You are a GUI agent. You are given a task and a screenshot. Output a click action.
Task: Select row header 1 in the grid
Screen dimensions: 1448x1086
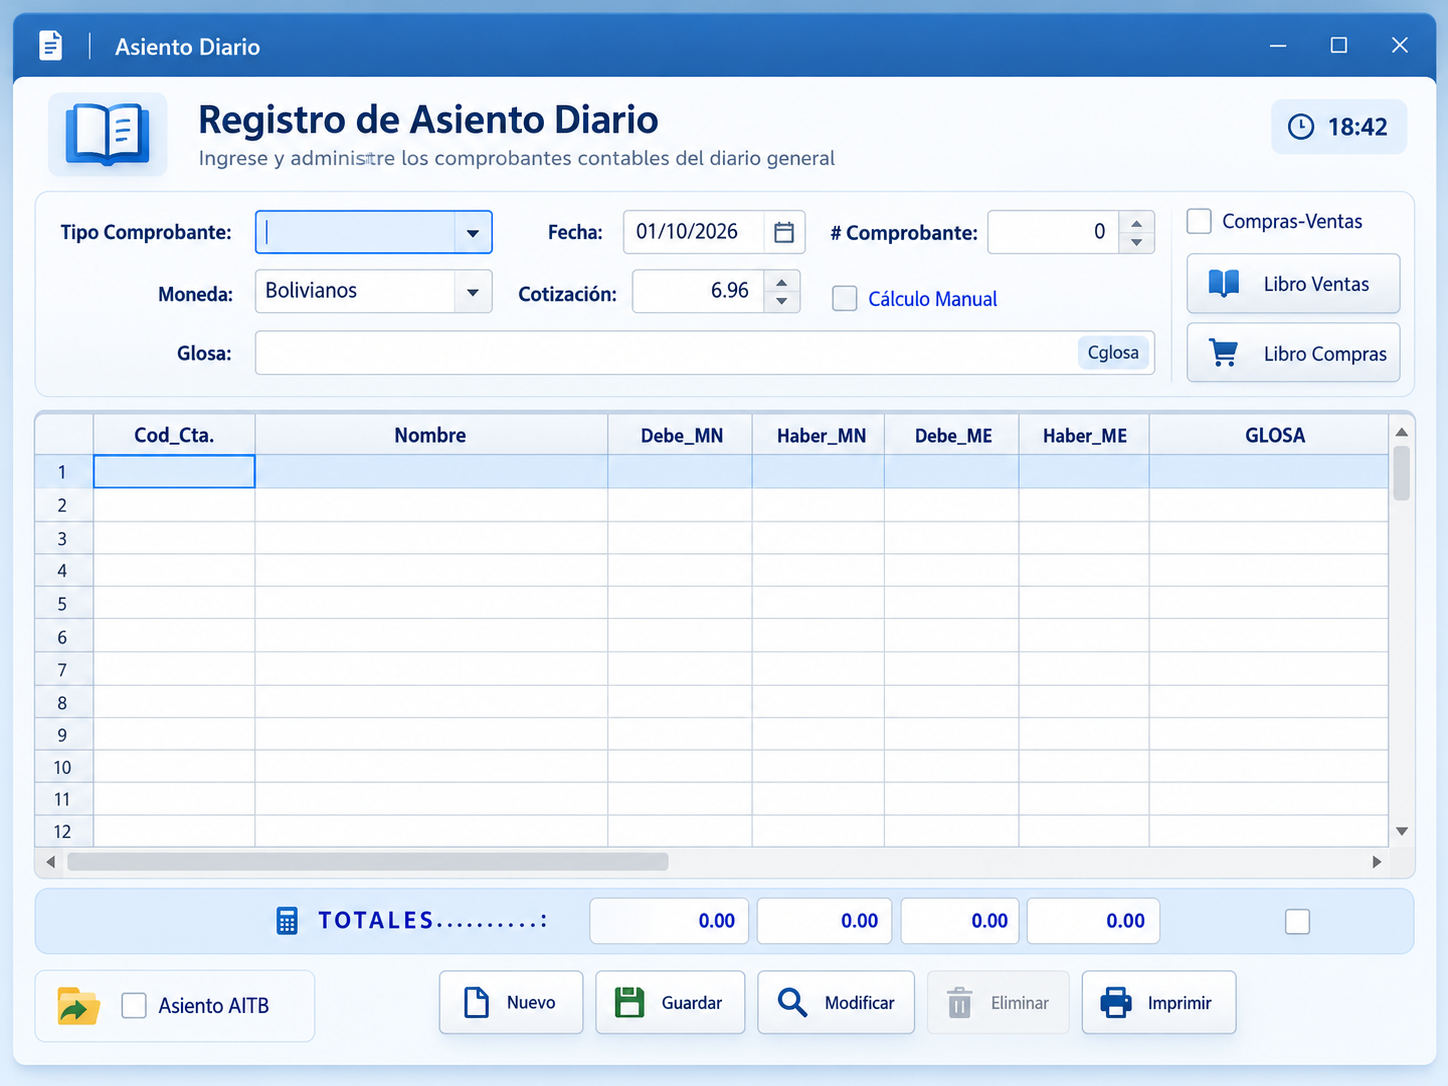pos(63,472)
